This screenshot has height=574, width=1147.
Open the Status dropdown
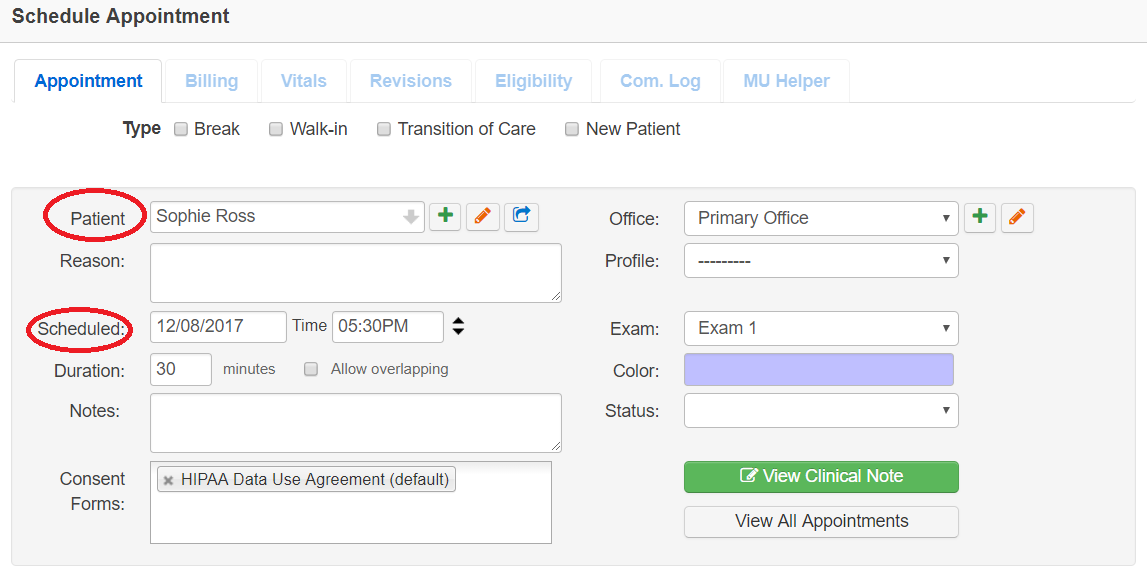click(x=821, y=410)
